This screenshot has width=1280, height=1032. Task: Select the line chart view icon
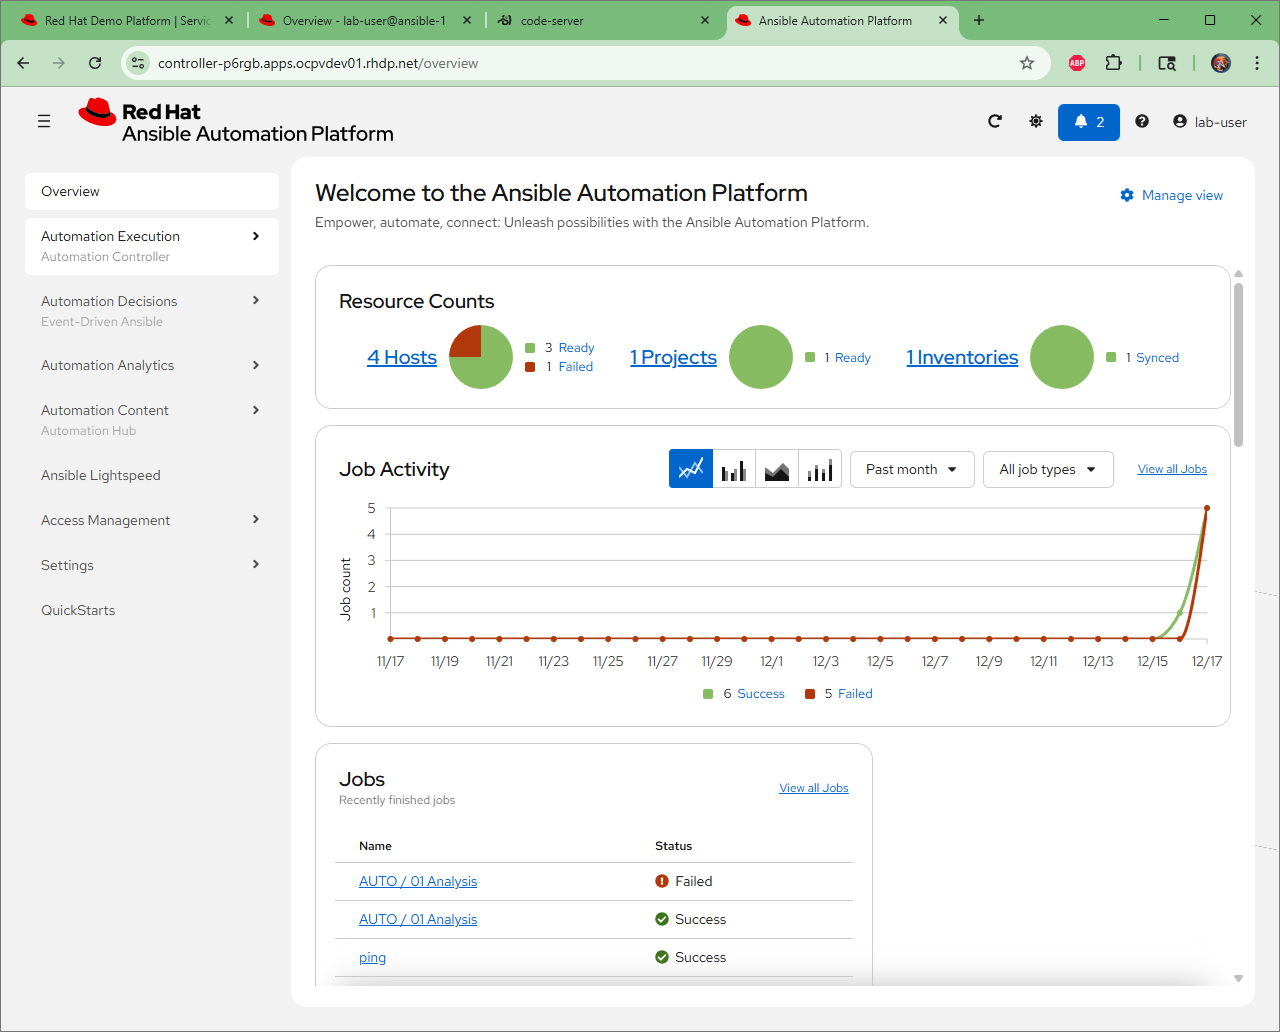(x=691, y=469)
